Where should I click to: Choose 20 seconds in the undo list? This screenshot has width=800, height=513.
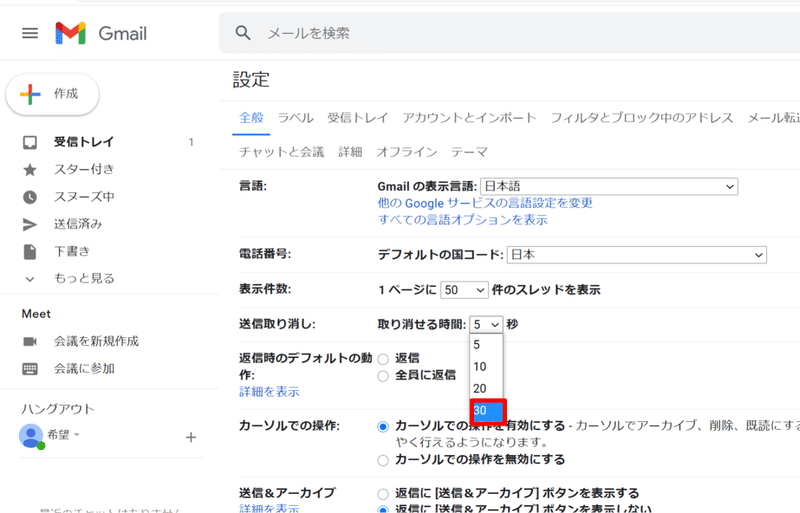486,388
